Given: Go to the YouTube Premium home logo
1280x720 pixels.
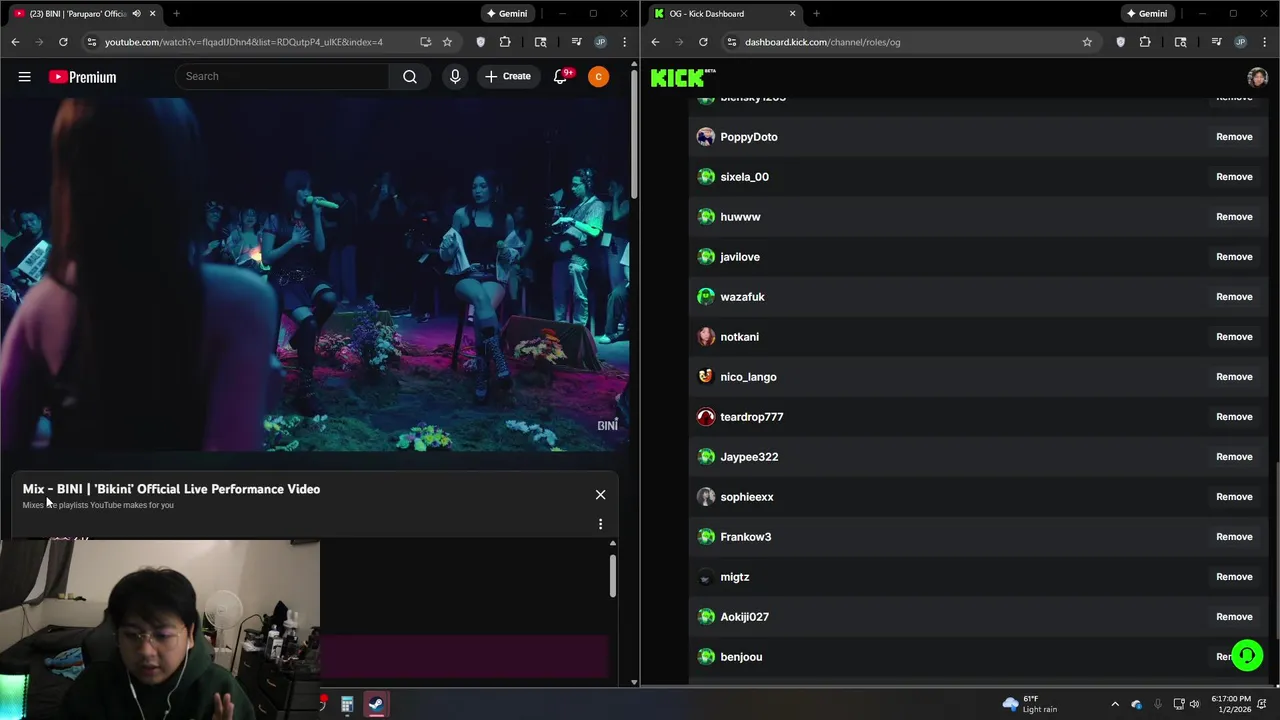Looking at the screenshot, I should [82, 77].
